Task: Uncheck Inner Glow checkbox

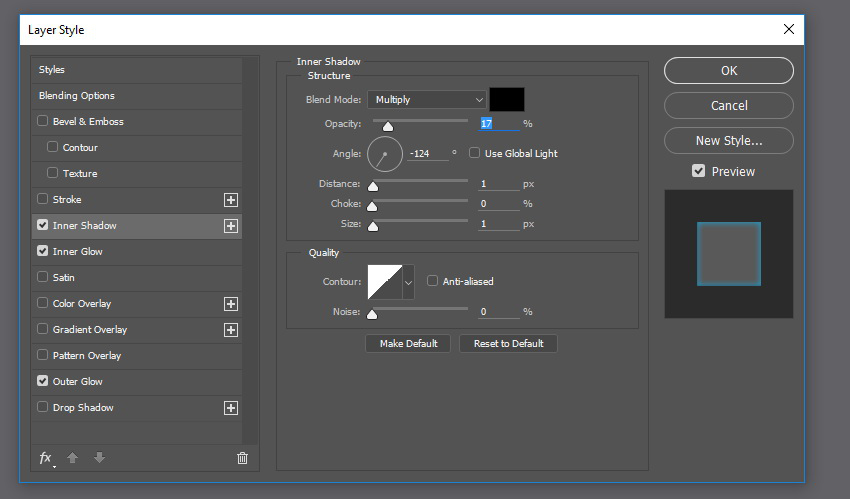Action: coord(42,251)
